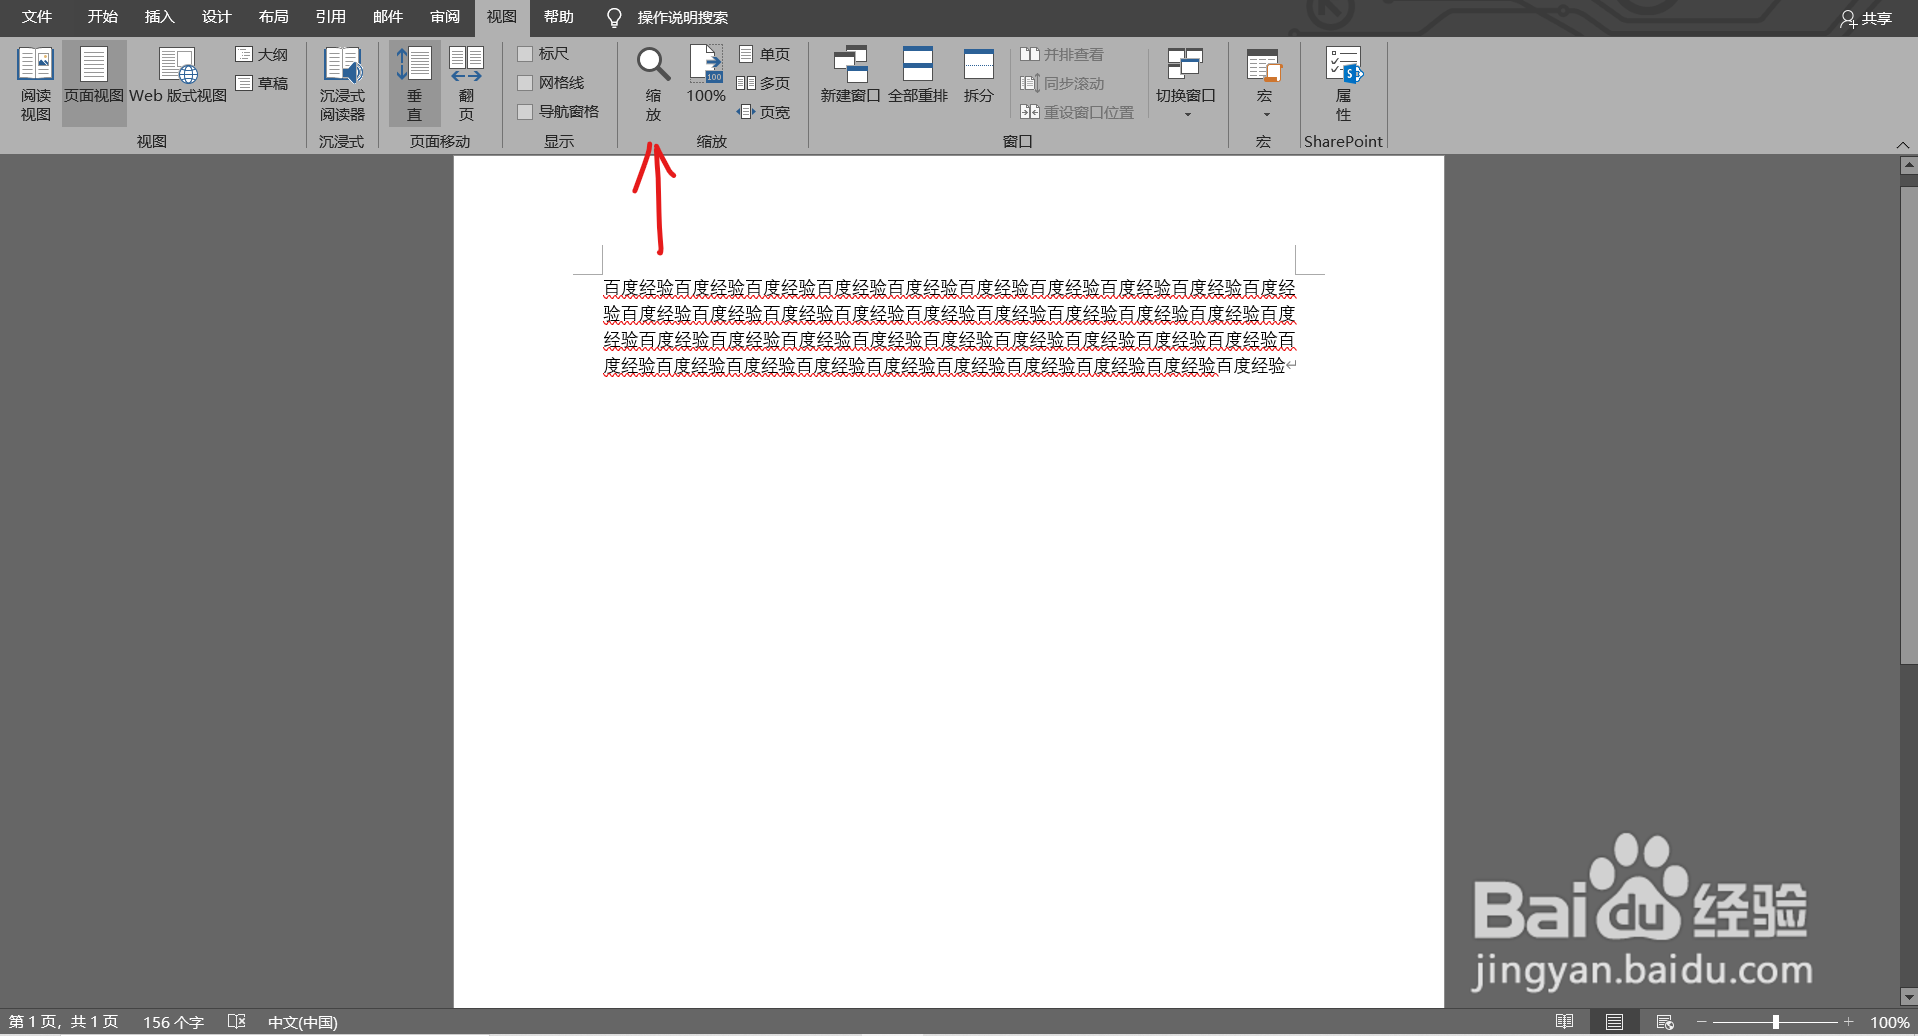Enable the Ruler (标尺) checkbox
Screen dimensions: 1918x1036
[x=525, y=54]
